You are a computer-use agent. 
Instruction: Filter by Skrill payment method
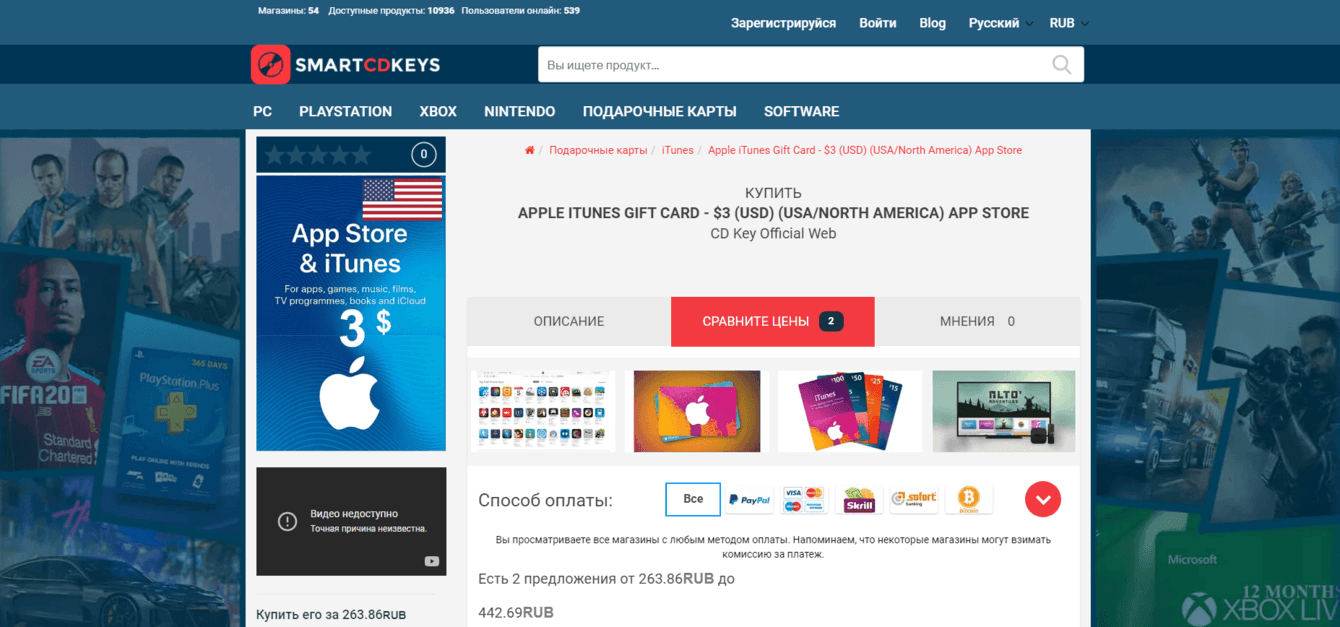click(x=859, y=499)
